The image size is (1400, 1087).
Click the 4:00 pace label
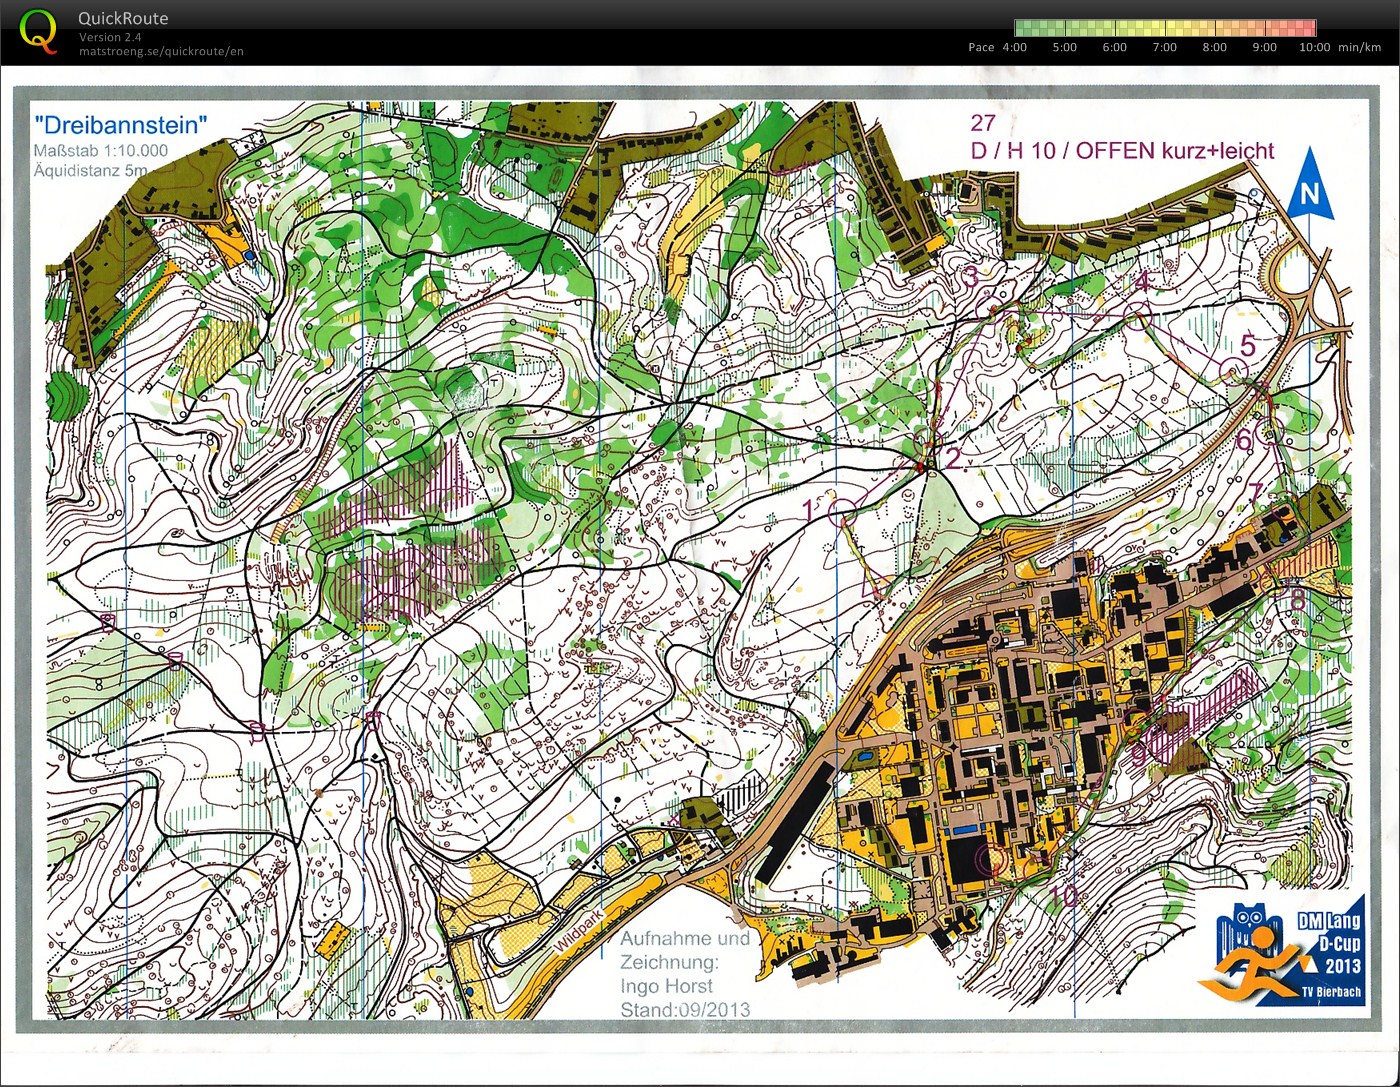[1014, 47]
